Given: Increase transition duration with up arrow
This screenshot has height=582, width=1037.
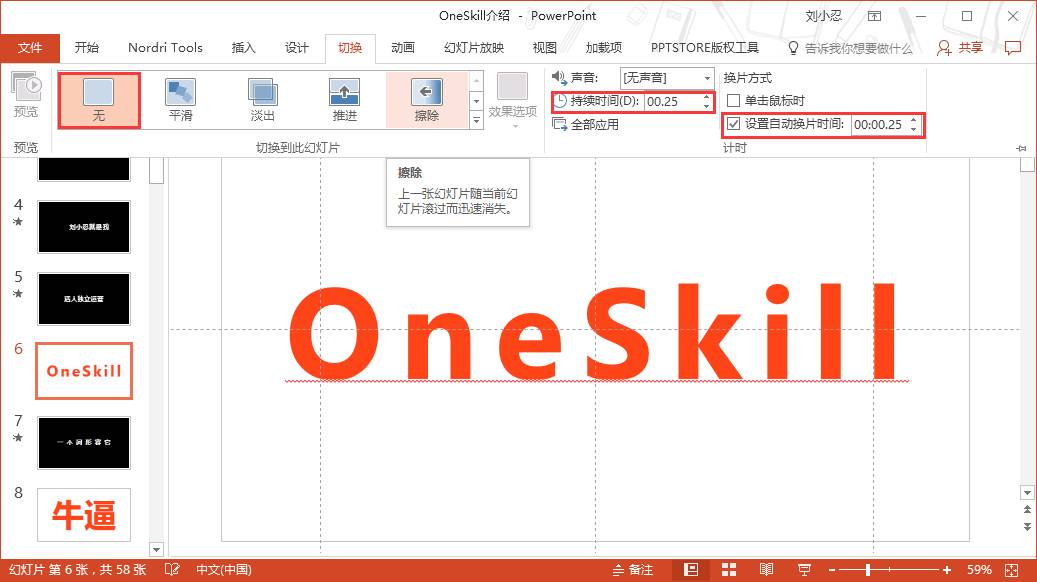Looking at the screenshot, I should pos(706,97).
